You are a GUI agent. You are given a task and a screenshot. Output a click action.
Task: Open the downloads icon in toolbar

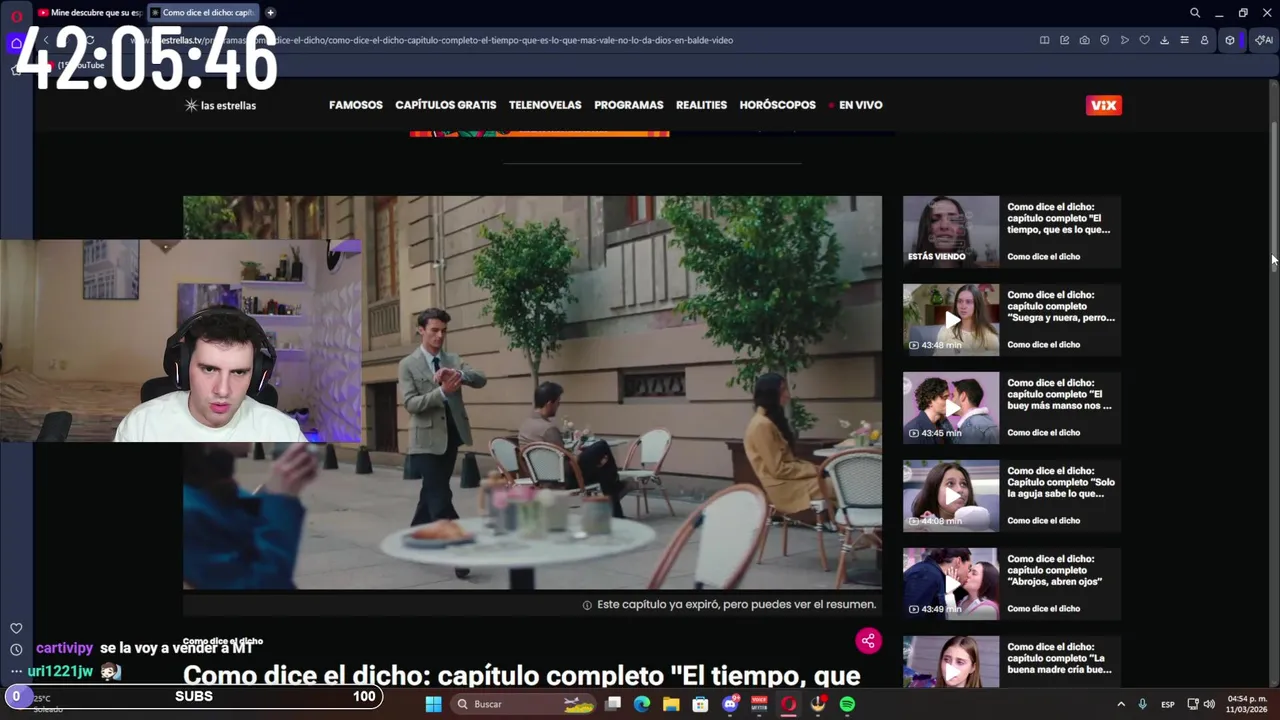[1164, 40]
